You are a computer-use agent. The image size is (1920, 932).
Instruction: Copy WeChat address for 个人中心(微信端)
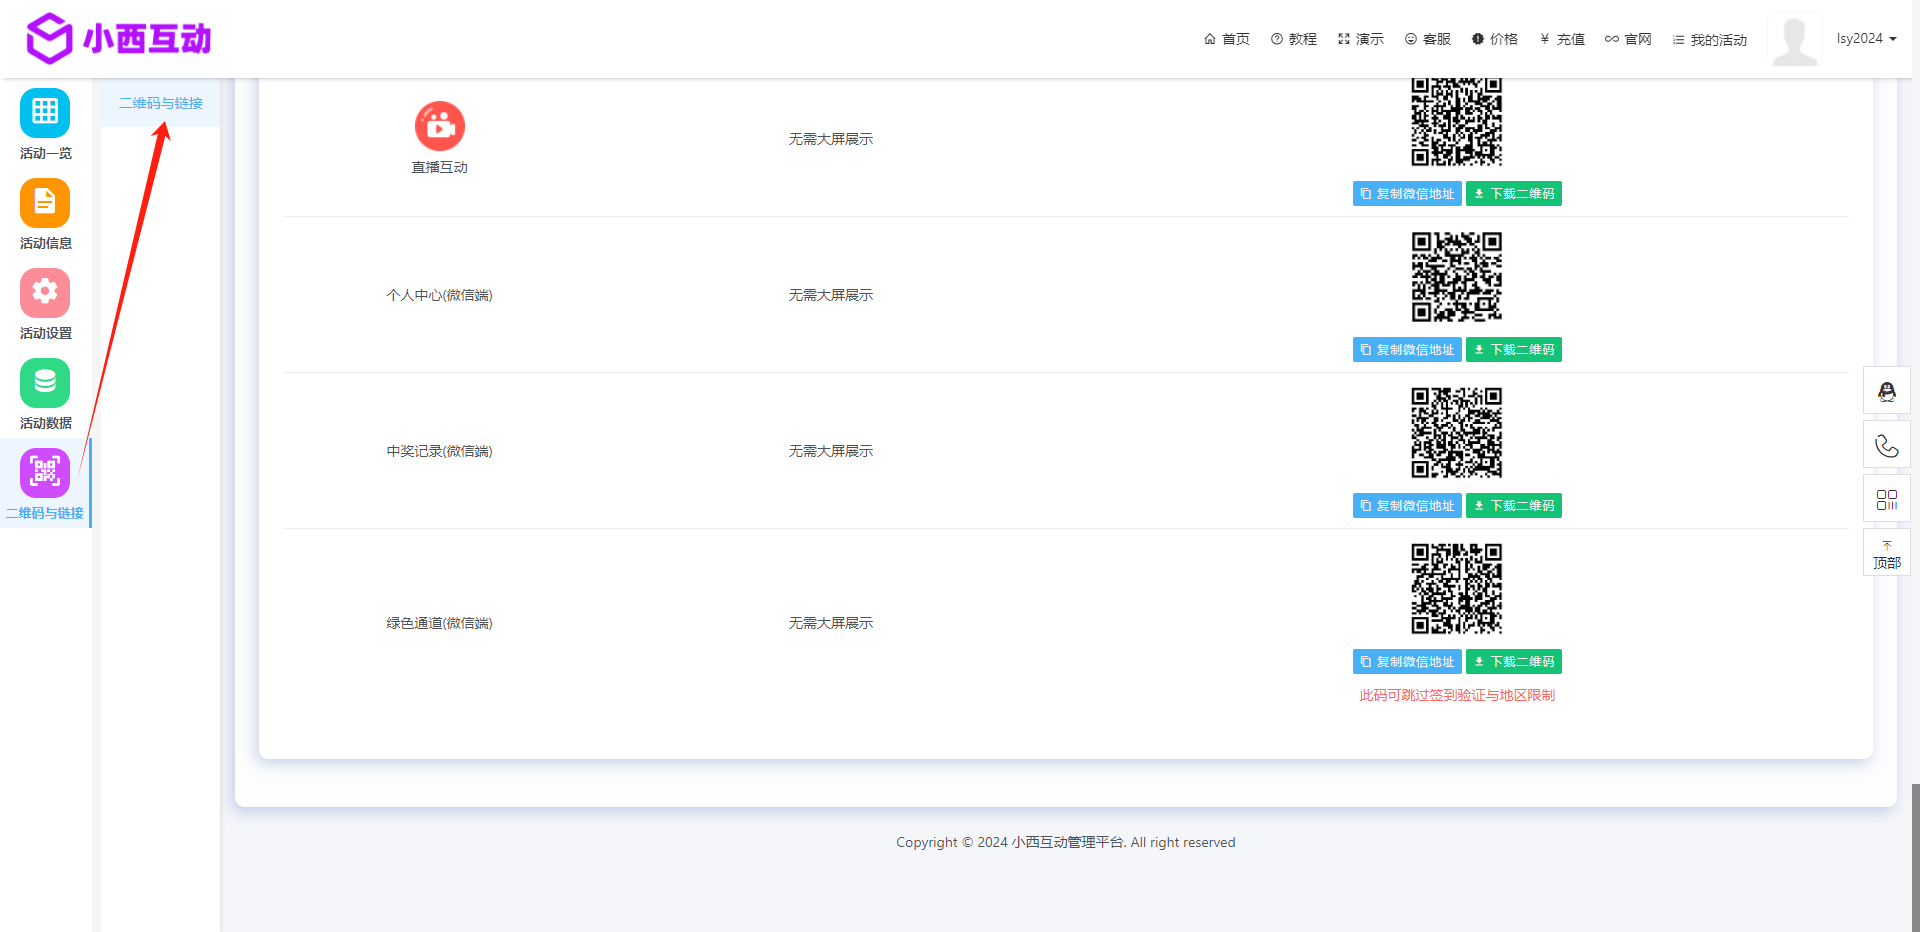point(1407,350)
